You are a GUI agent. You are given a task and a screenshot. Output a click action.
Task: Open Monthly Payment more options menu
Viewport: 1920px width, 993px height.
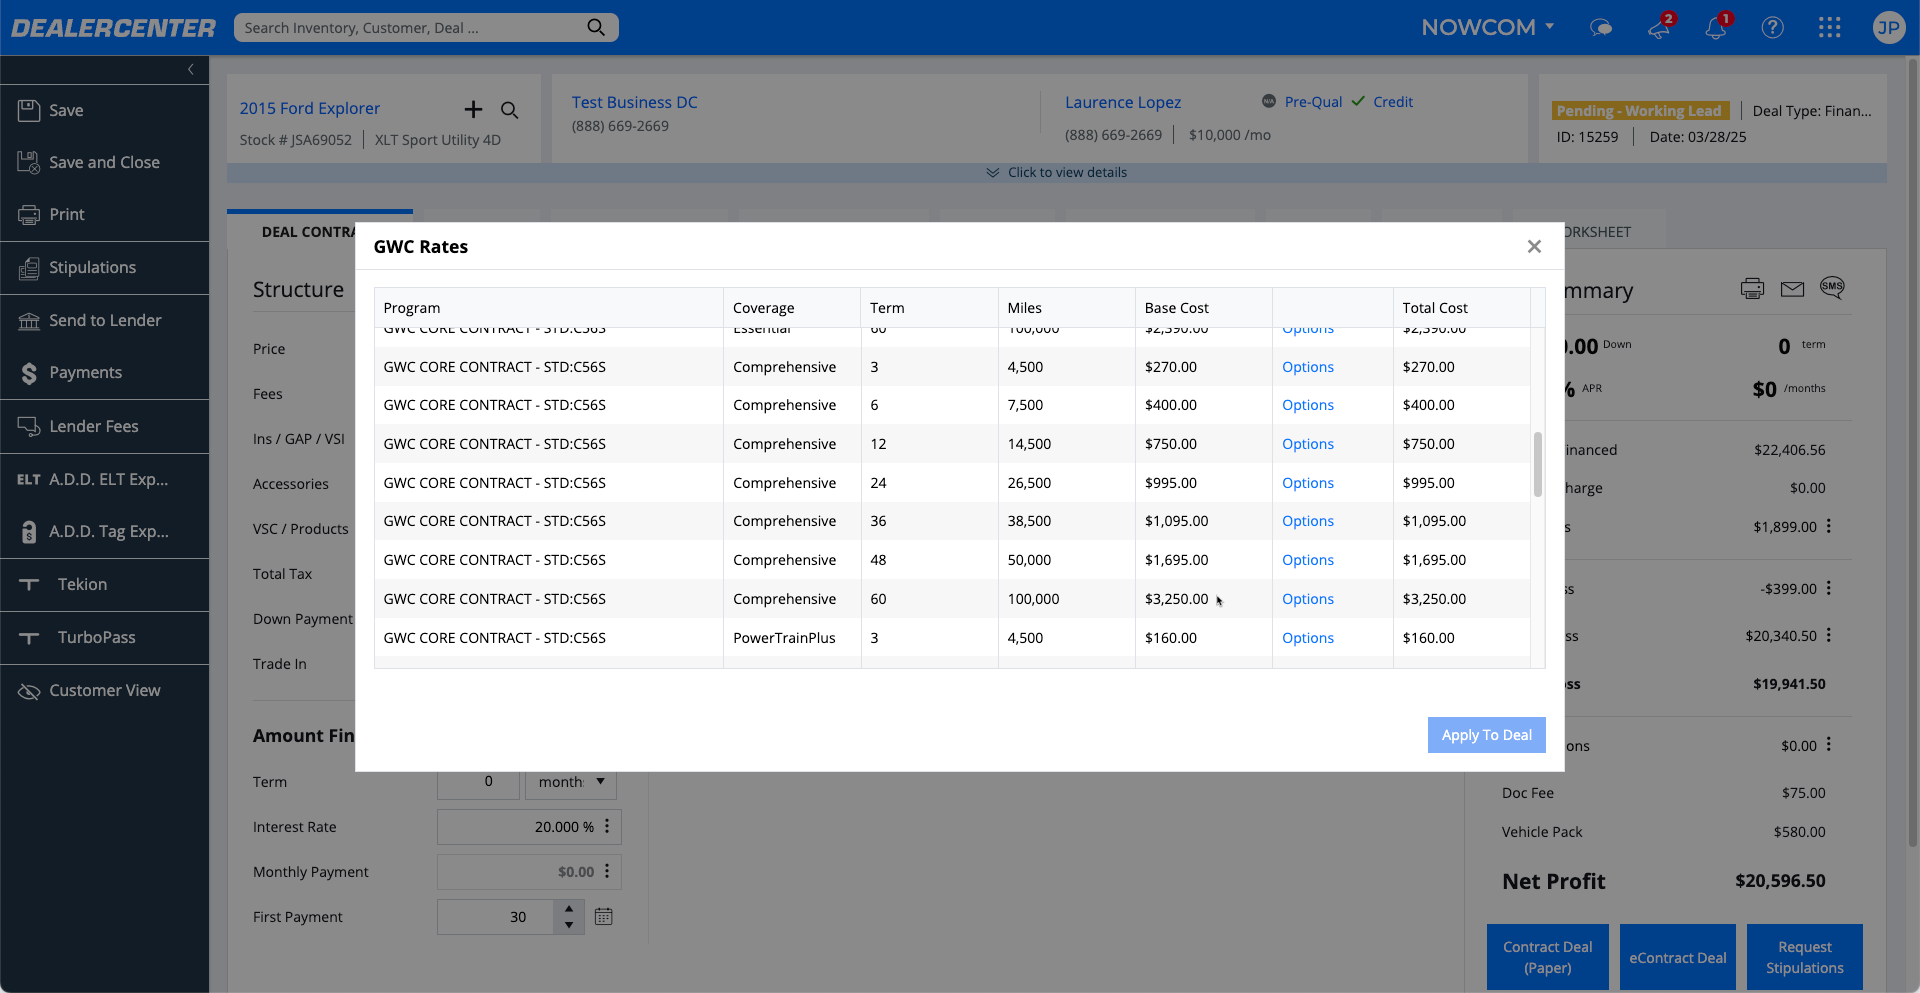pyautogui.click(x=607, y=872)
